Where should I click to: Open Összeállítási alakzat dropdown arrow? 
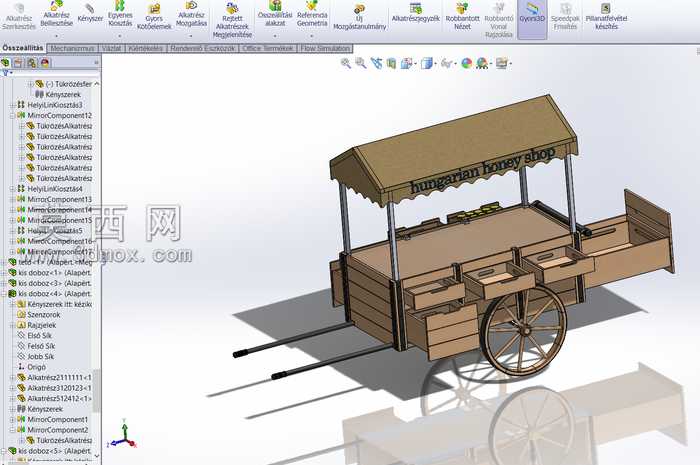tap(275, 35)
